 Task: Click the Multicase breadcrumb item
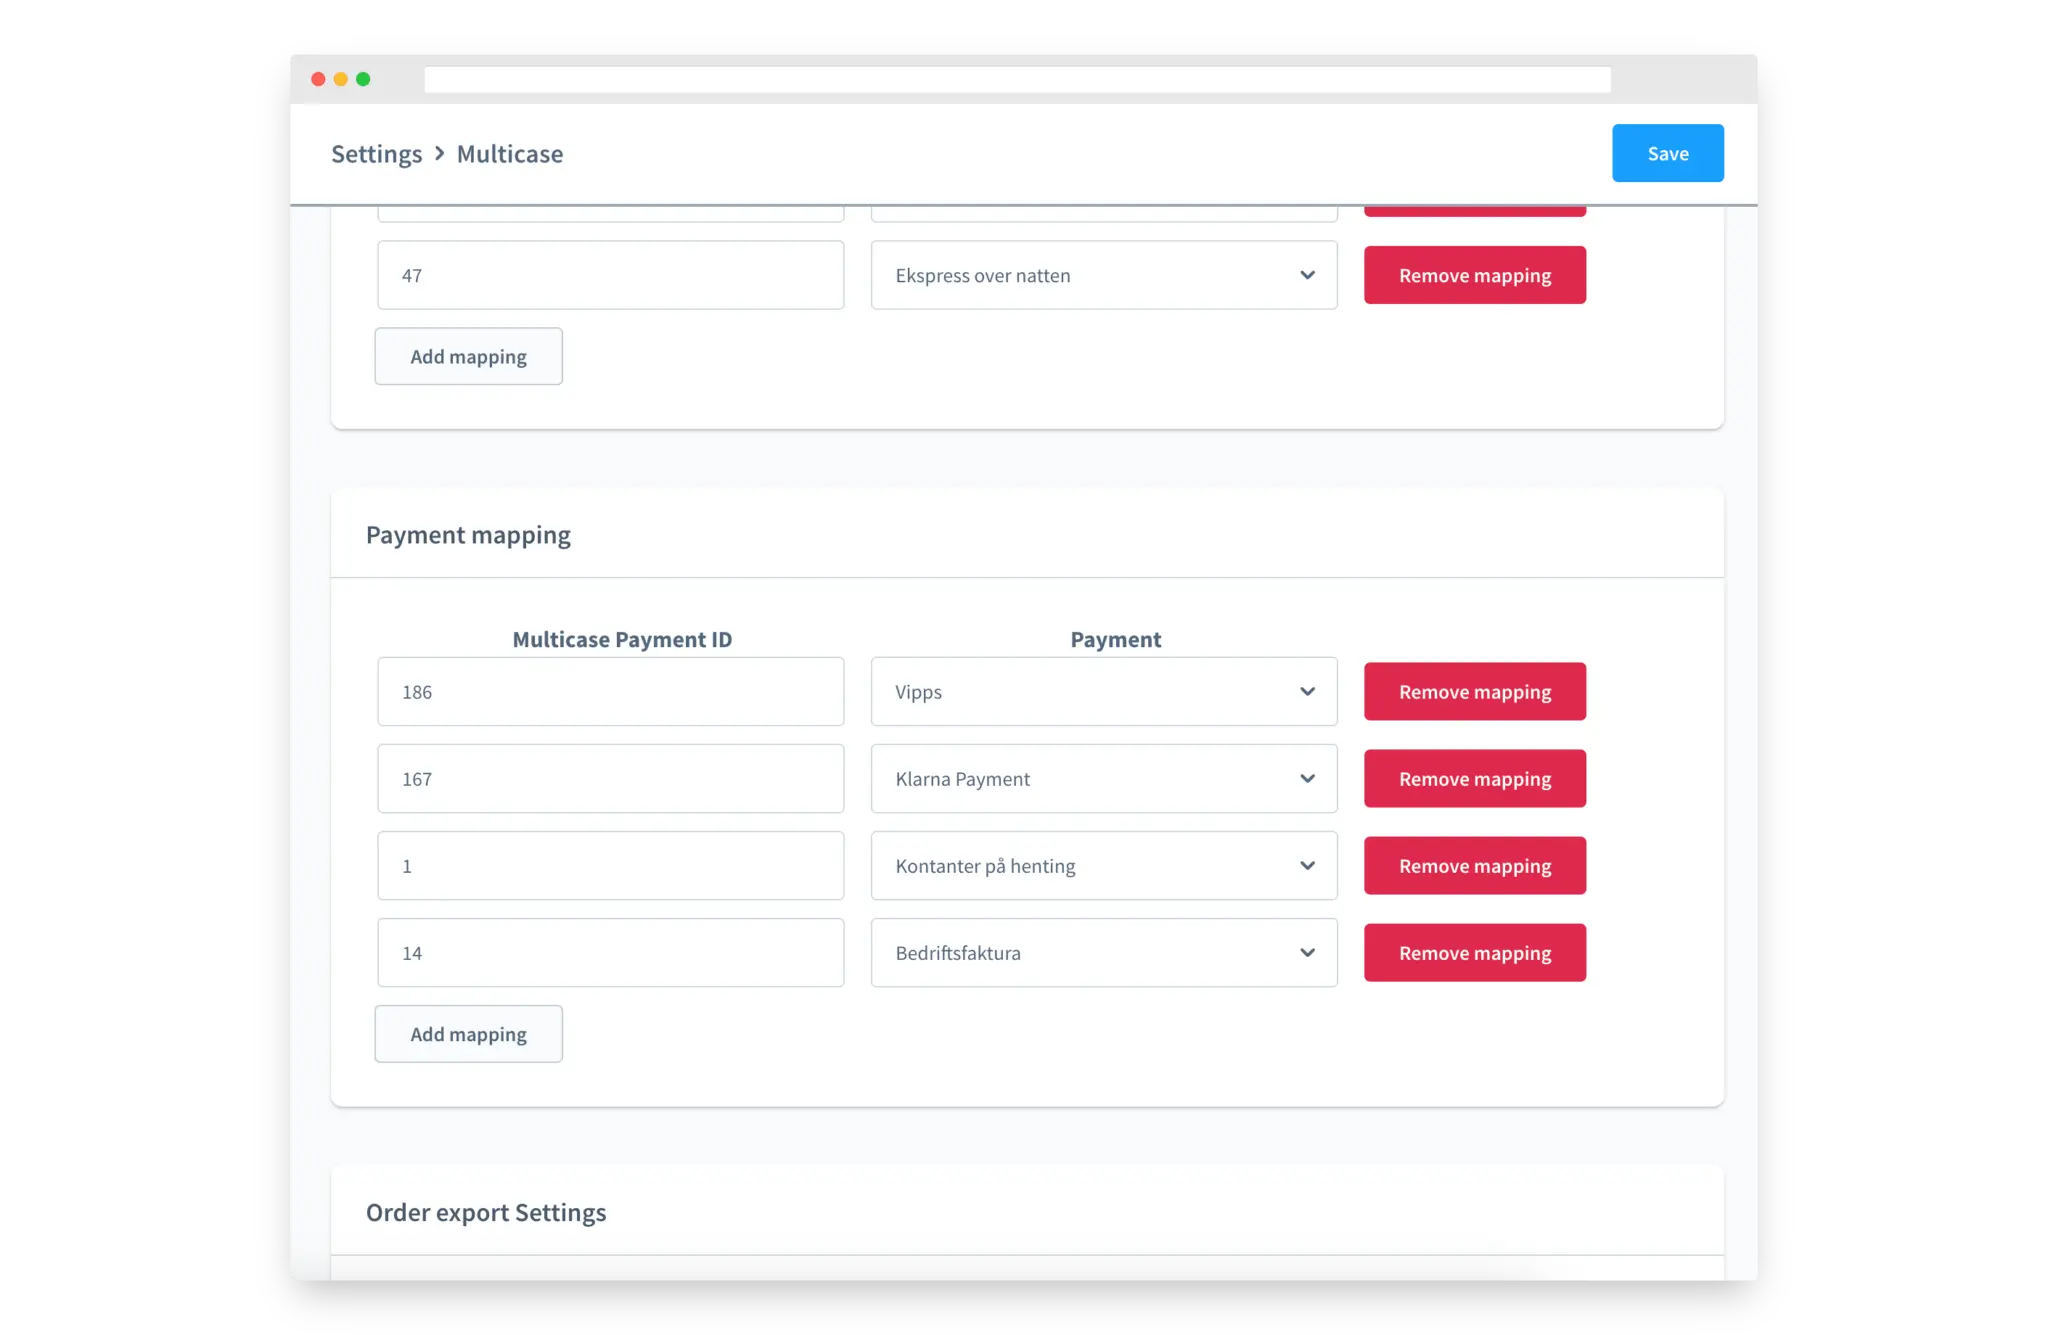pyautogui.click(x=509, y=154)
